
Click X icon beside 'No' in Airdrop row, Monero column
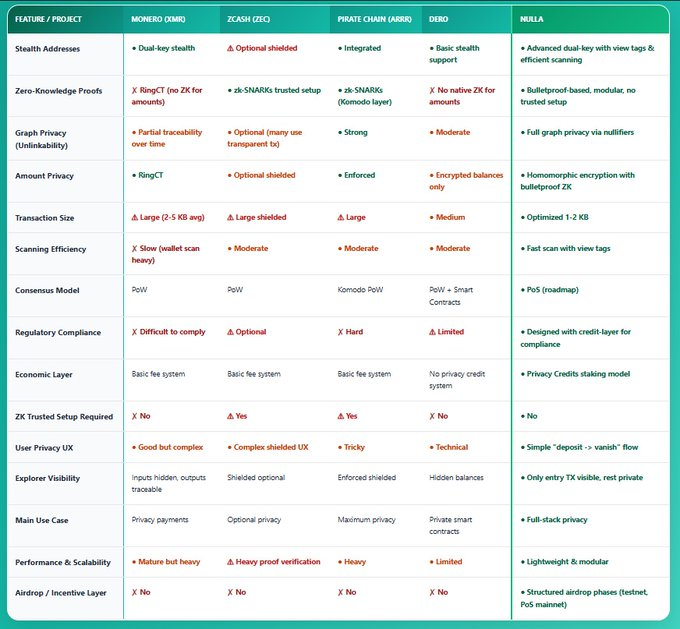[134, 592]
